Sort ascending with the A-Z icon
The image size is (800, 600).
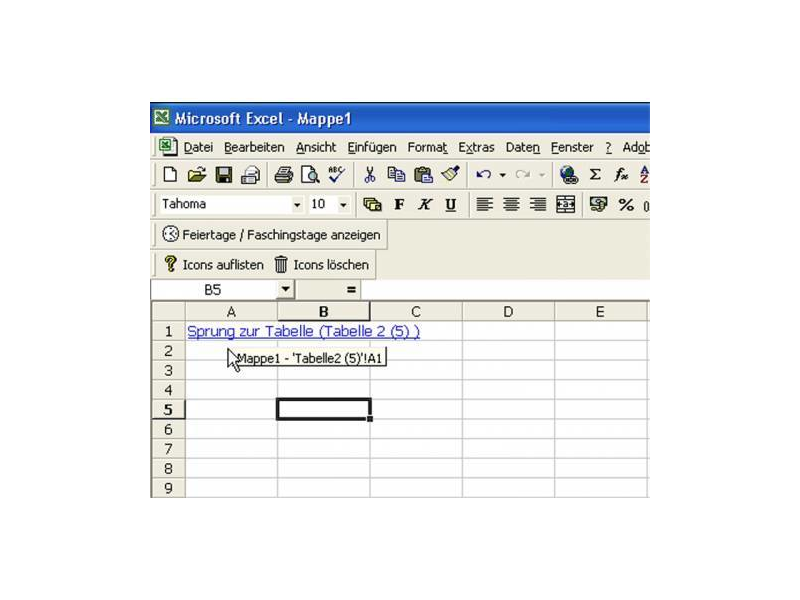coord(644,175)
